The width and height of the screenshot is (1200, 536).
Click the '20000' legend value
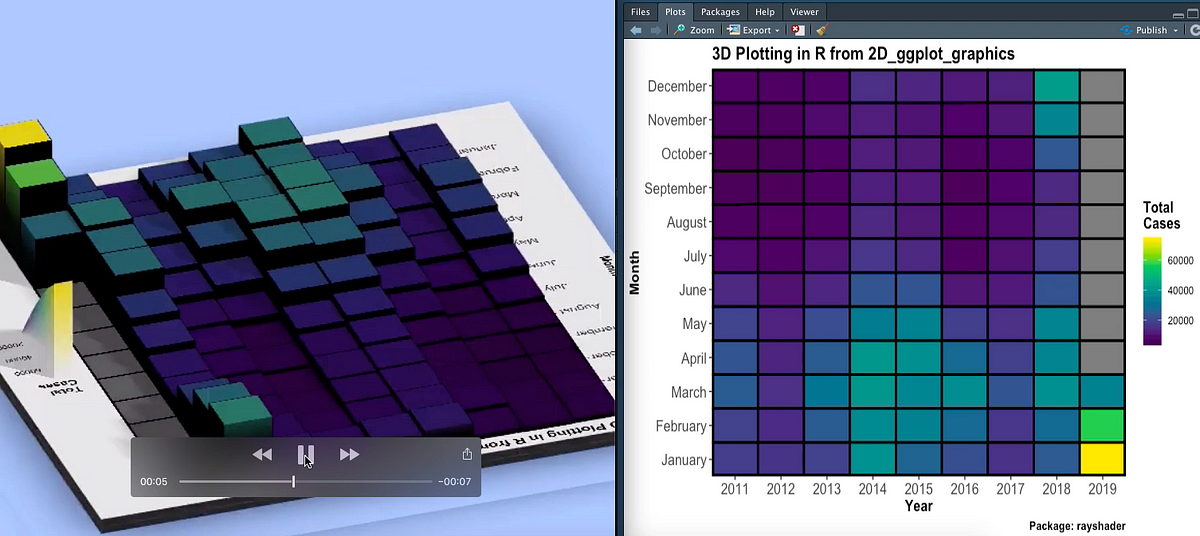(x=1180, y=320)
